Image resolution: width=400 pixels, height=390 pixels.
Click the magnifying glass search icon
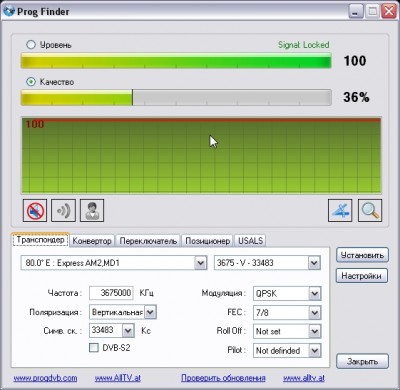pyautogui.click(x=370, y=210)
